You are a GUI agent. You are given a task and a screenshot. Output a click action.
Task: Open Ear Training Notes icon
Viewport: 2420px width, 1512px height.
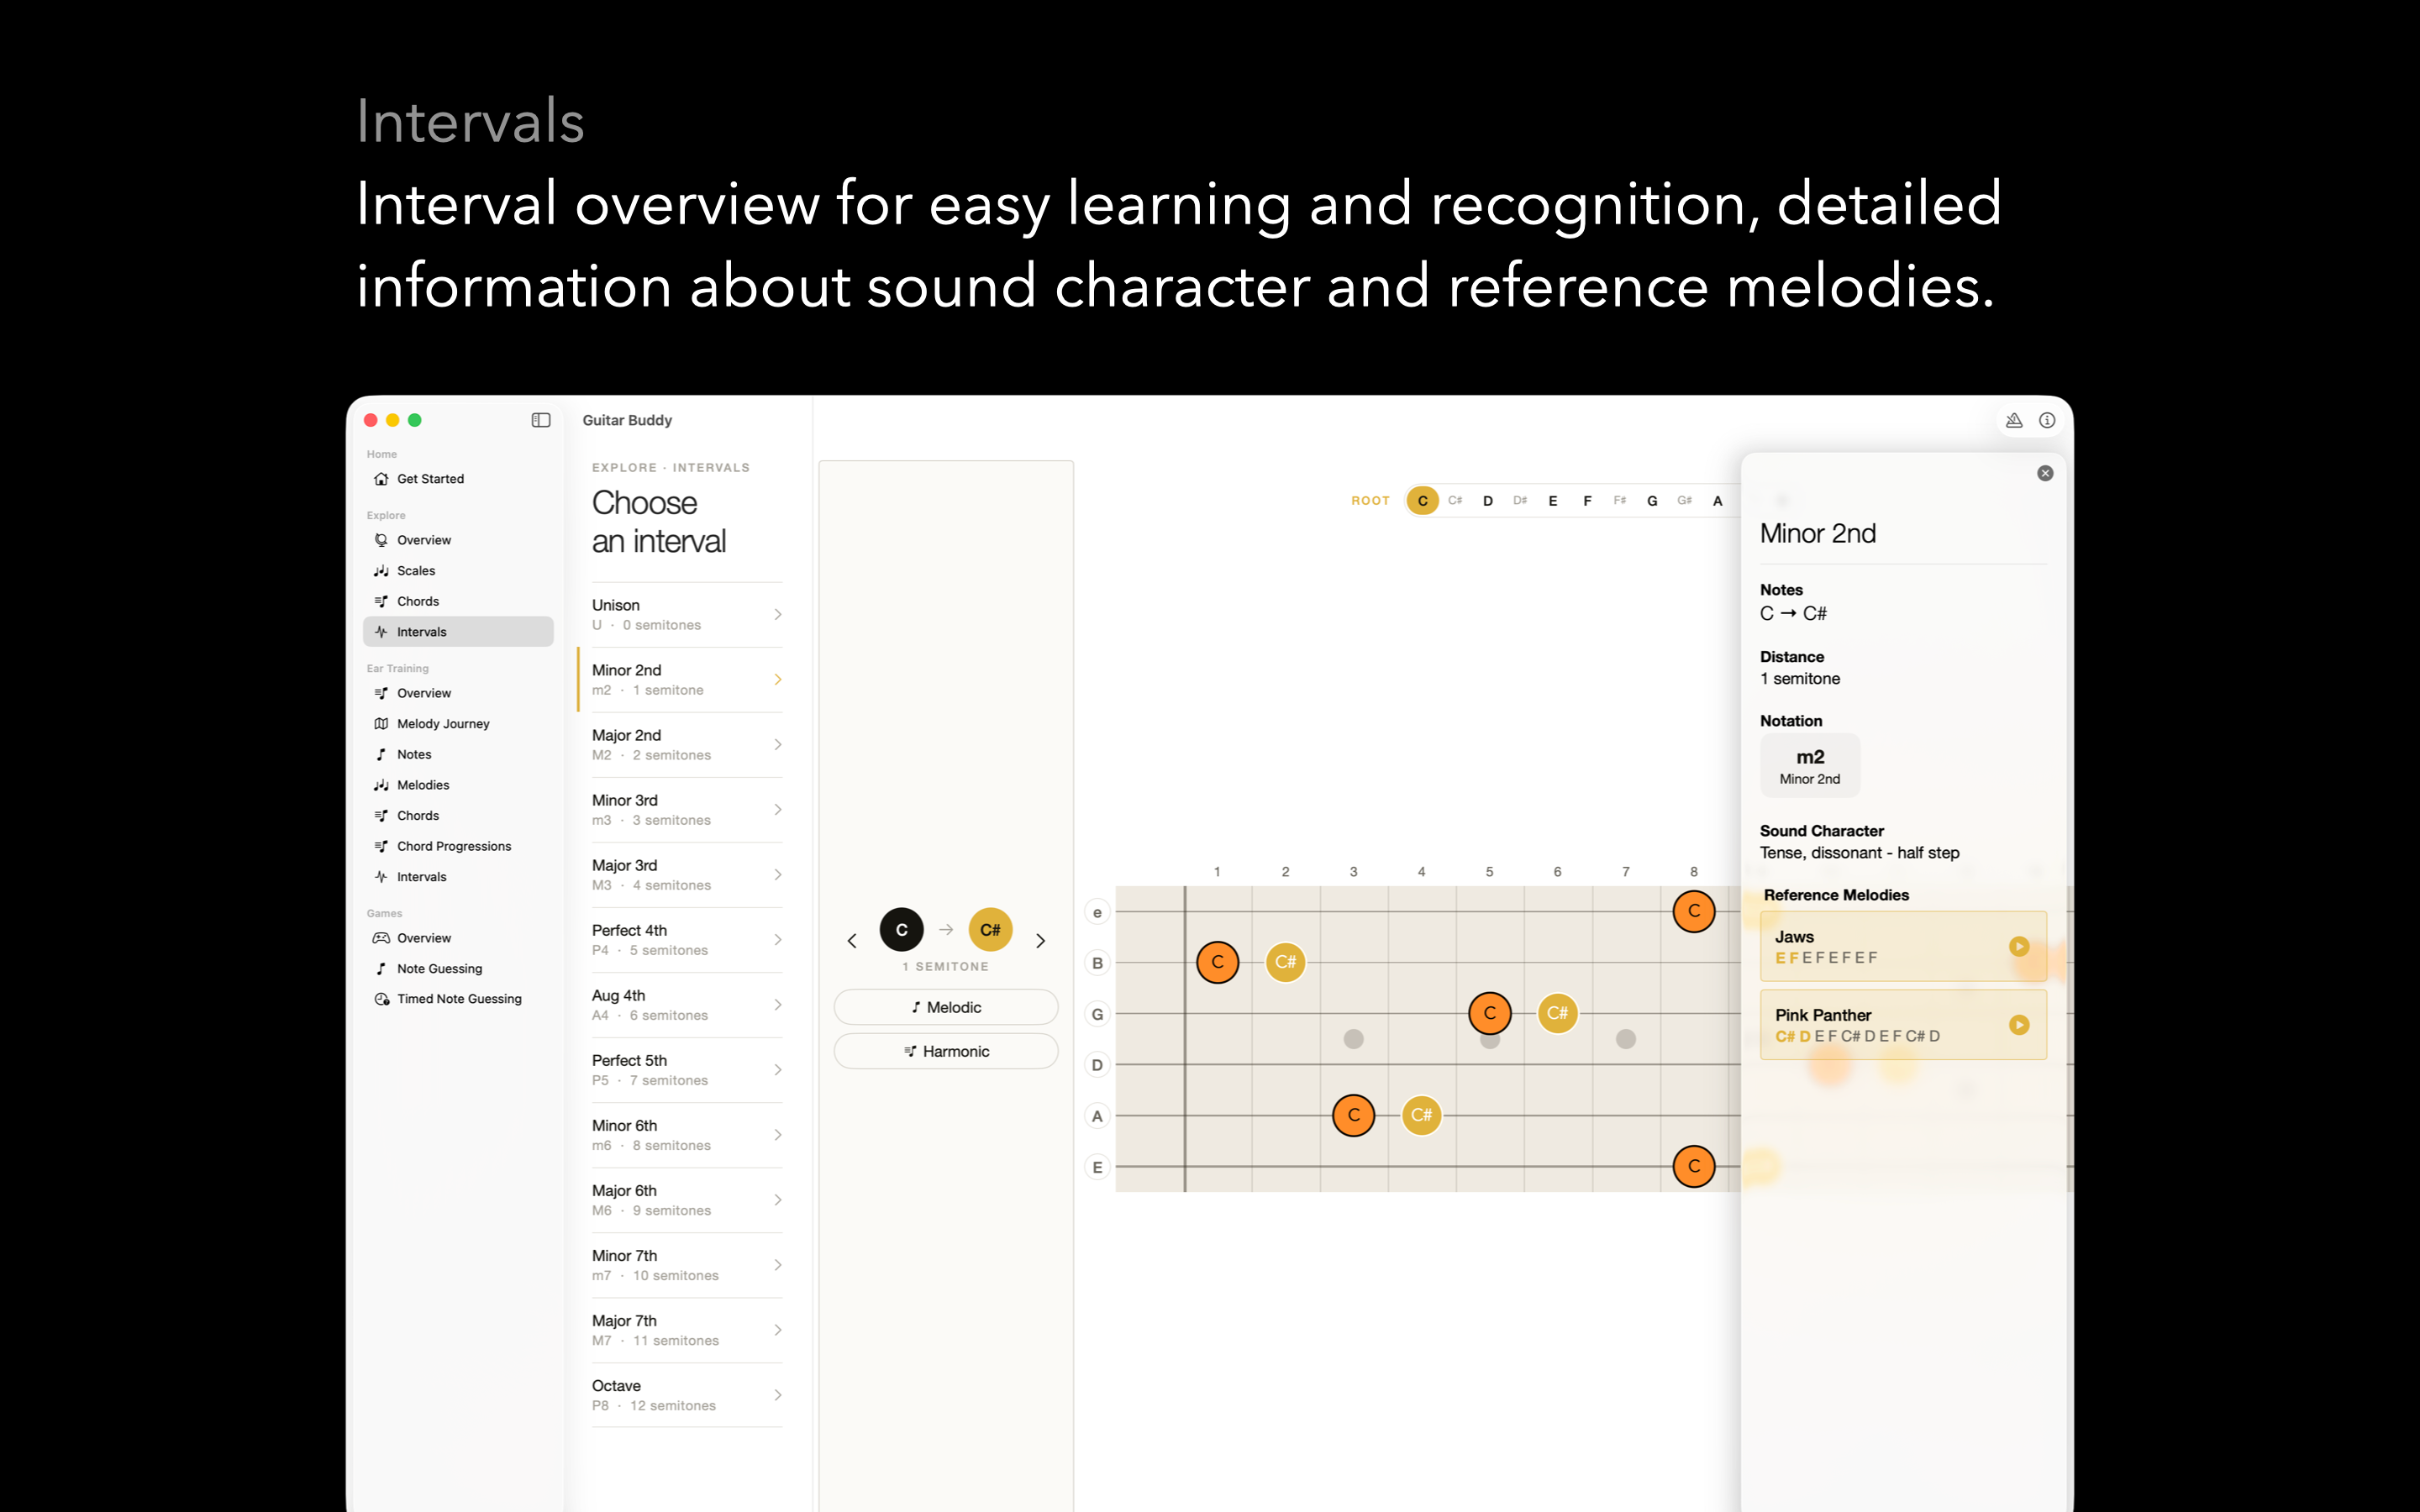click(x=381, y=754)
